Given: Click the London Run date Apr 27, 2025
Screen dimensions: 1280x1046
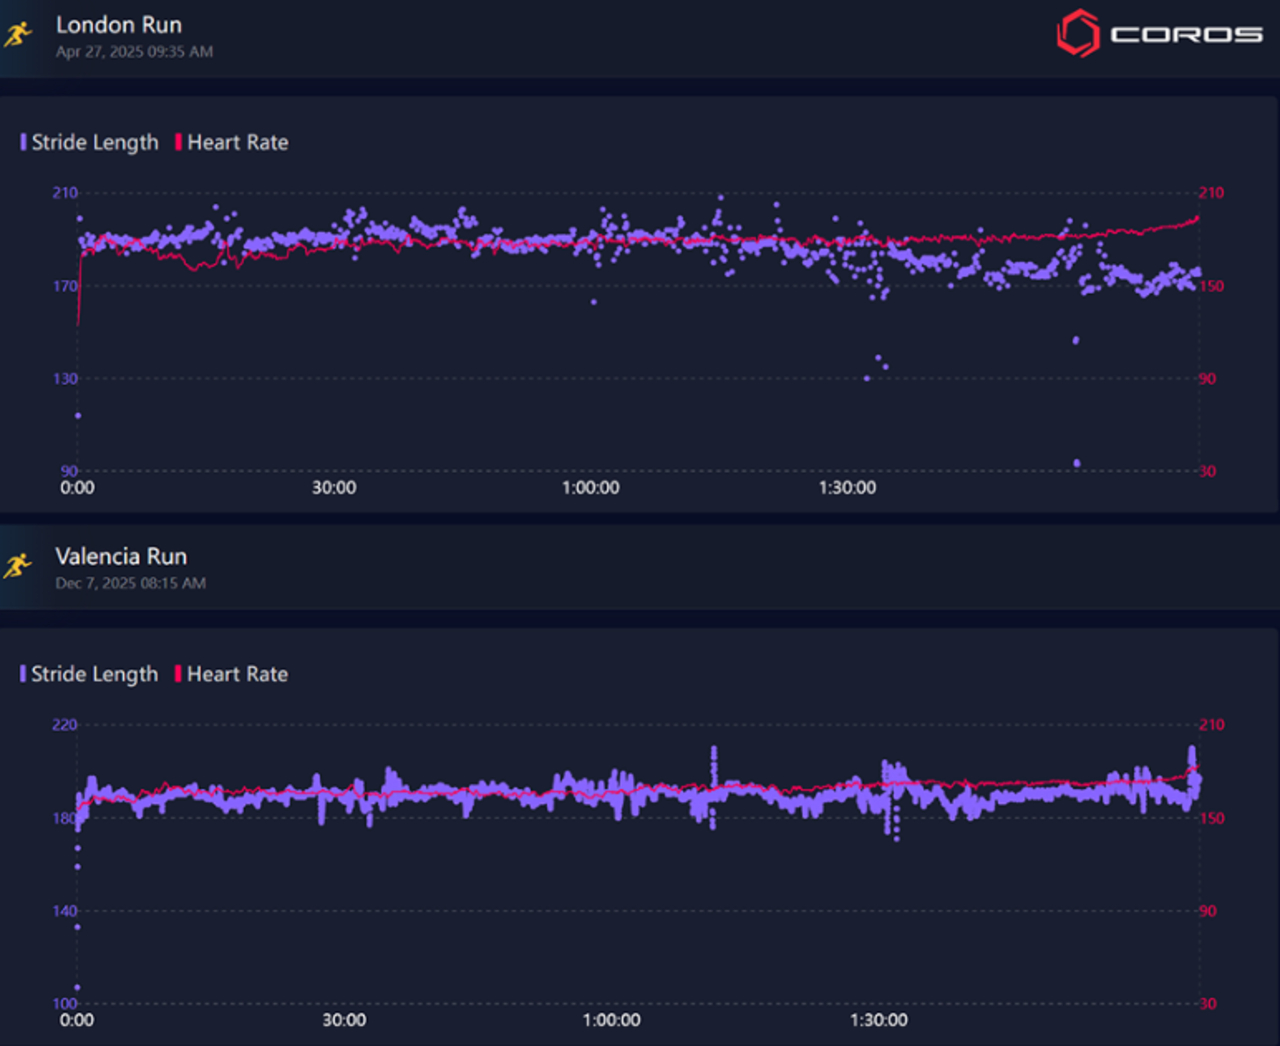Looking at the screenshot, I should pos(134,52).
